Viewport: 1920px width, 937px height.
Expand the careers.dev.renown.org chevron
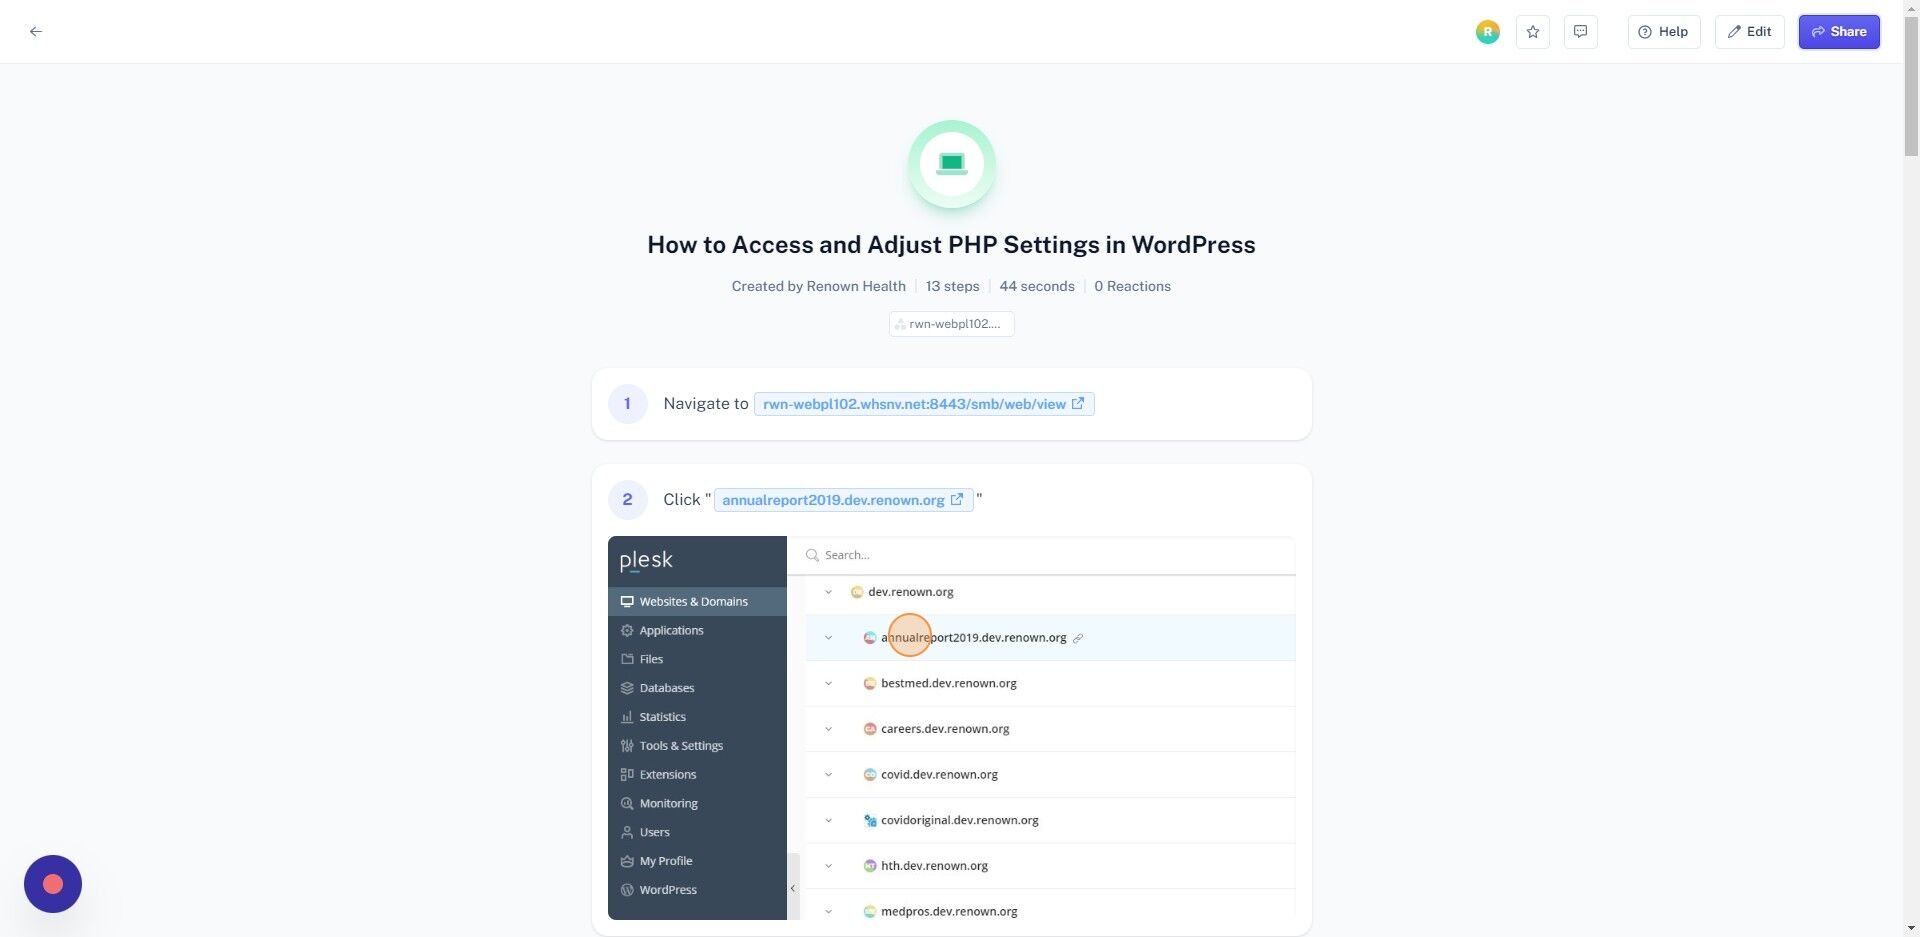[x=828, y=729]
